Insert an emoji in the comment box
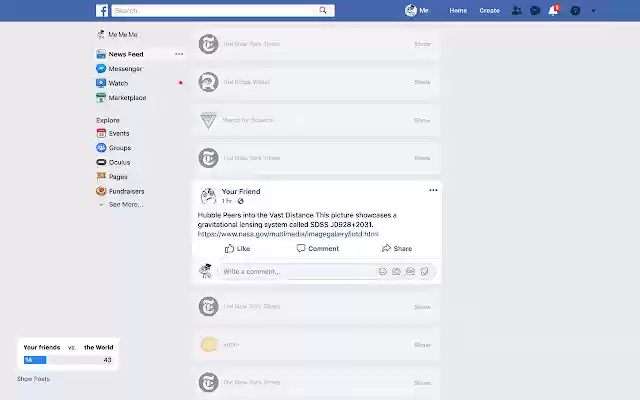This screenshot has width=640, height=400. [x=382, y=271]
